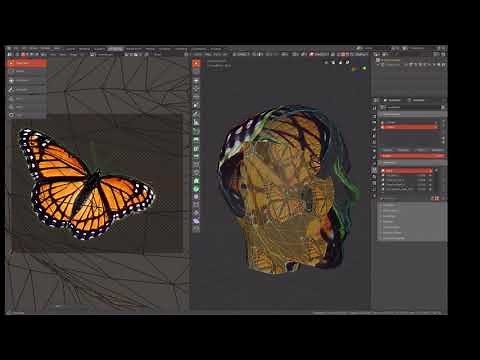Switch to the Layout workspace tab
The image size is (480, 360).
pos(71,49)
